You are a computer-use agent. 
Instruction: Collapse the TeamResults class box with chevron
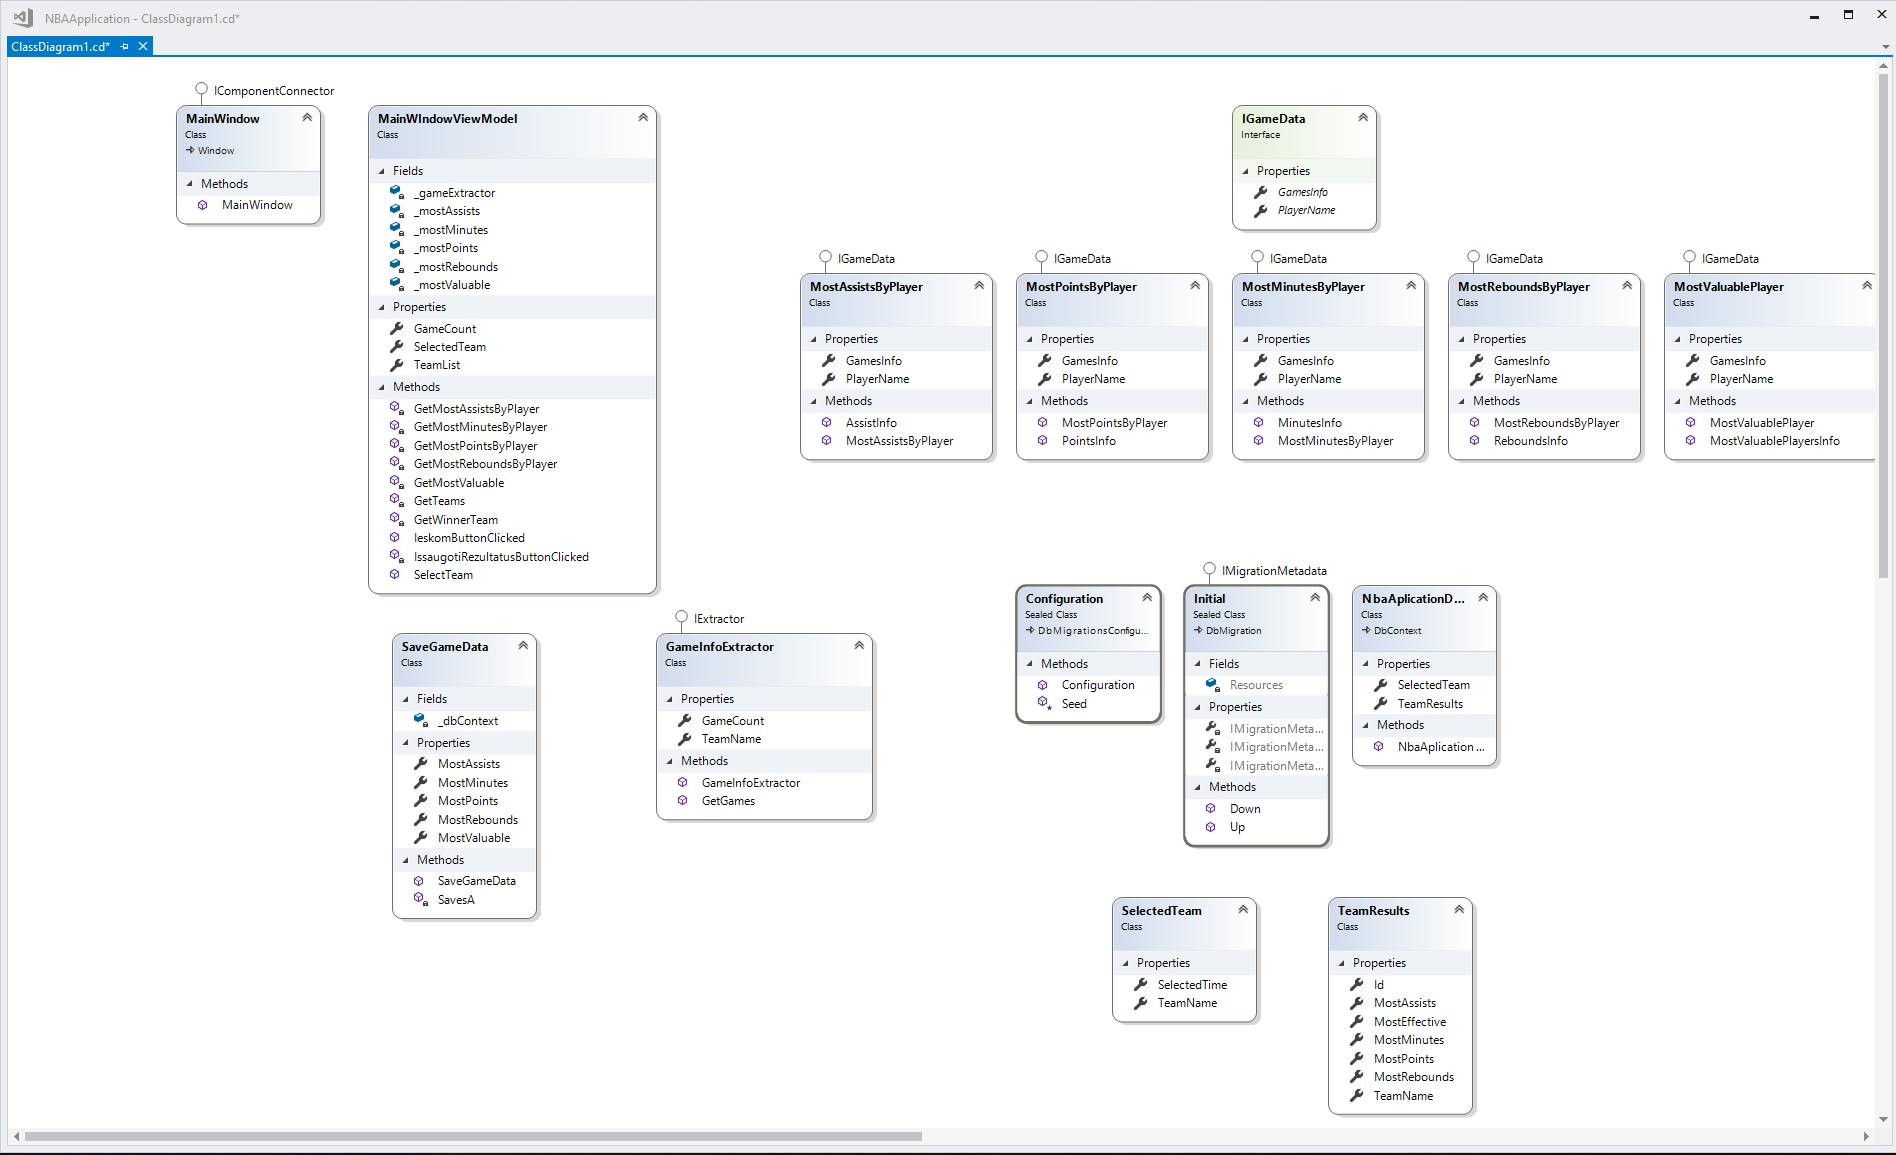pyautogui.click(x=1459, y=910)
